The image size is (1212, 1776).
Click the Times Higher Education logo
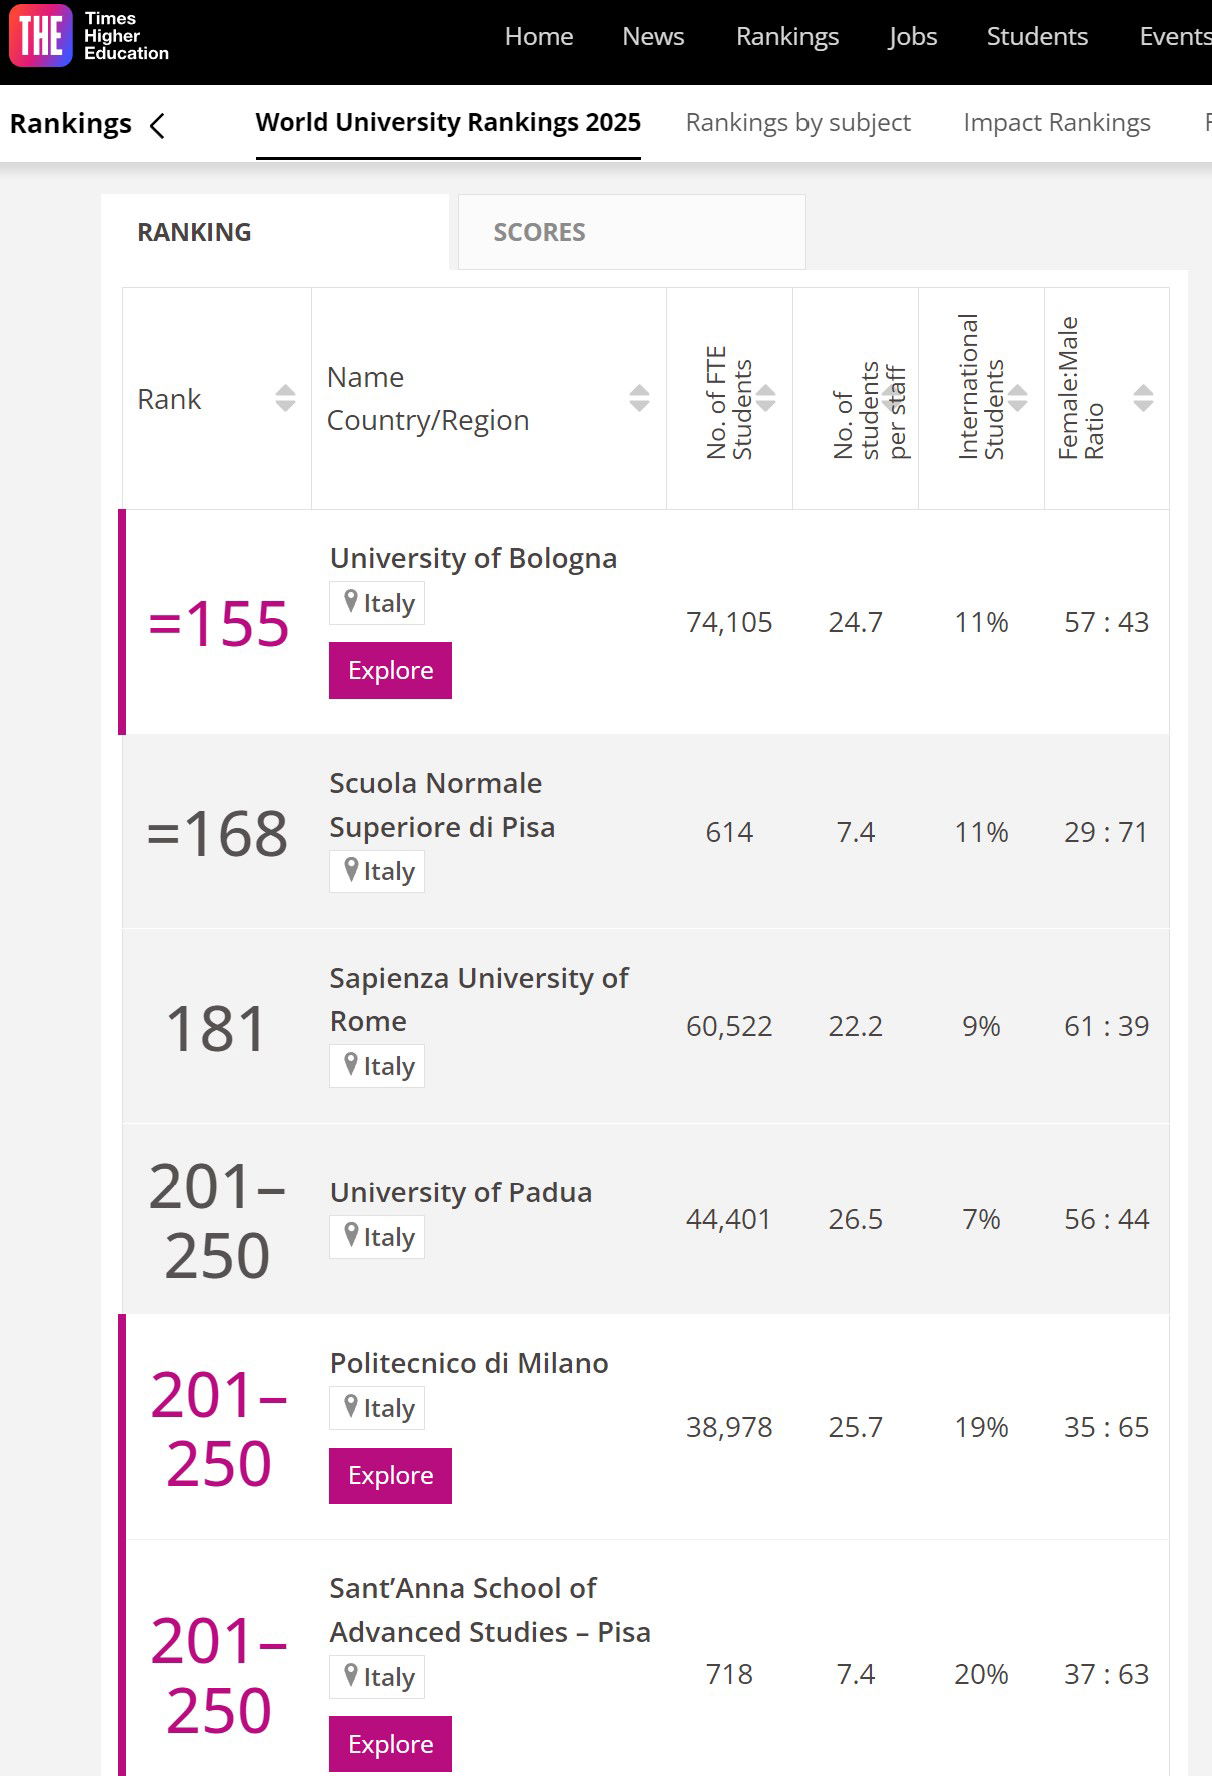(88, 37)
